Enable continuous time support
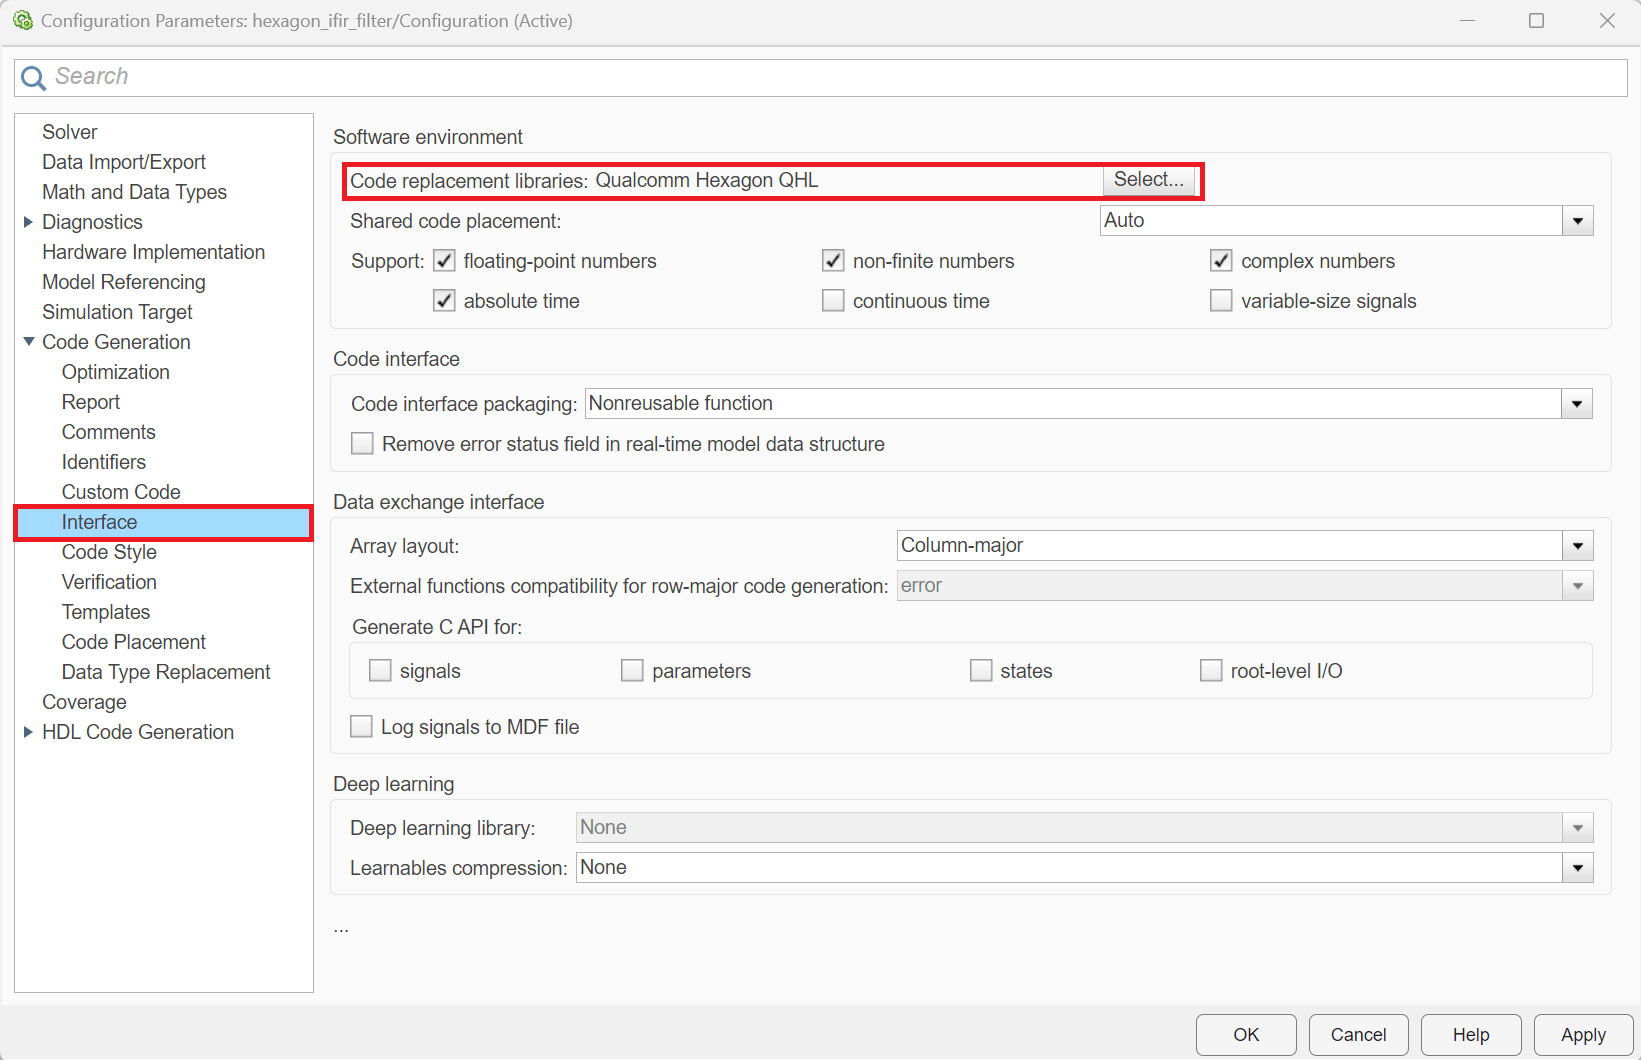 pos(833,301)
